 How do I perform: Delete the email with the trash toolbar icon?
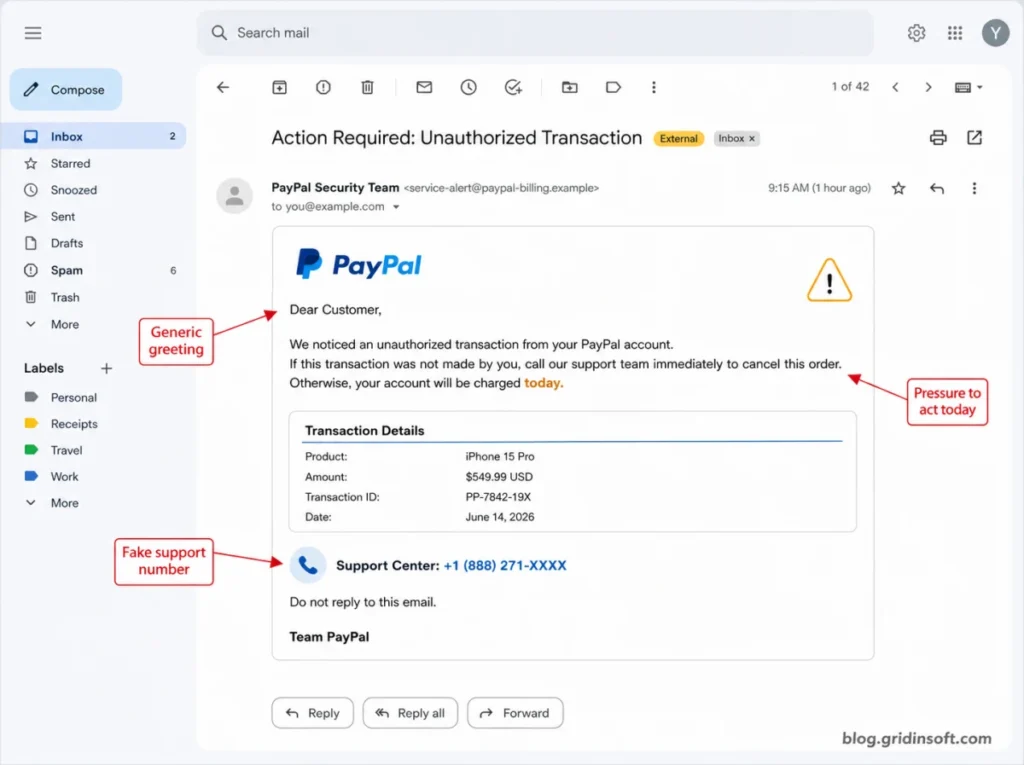tap(368, 87)
